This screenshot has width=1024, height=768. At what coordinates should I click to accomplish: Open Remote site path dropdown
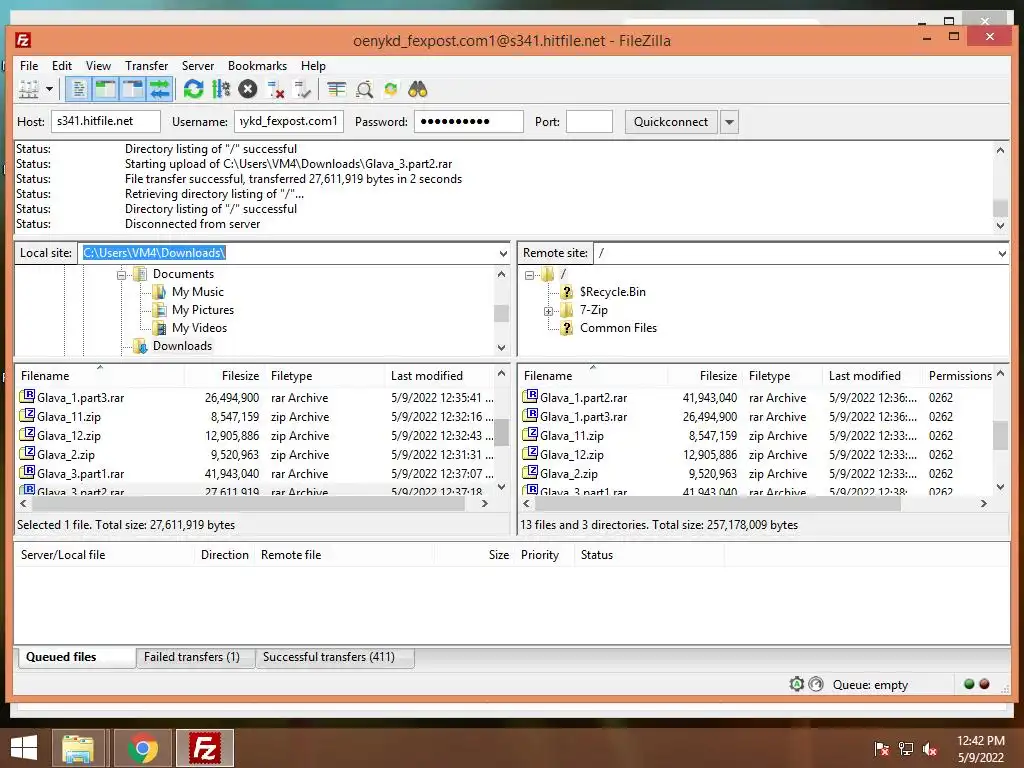(x=1002, y=253)
